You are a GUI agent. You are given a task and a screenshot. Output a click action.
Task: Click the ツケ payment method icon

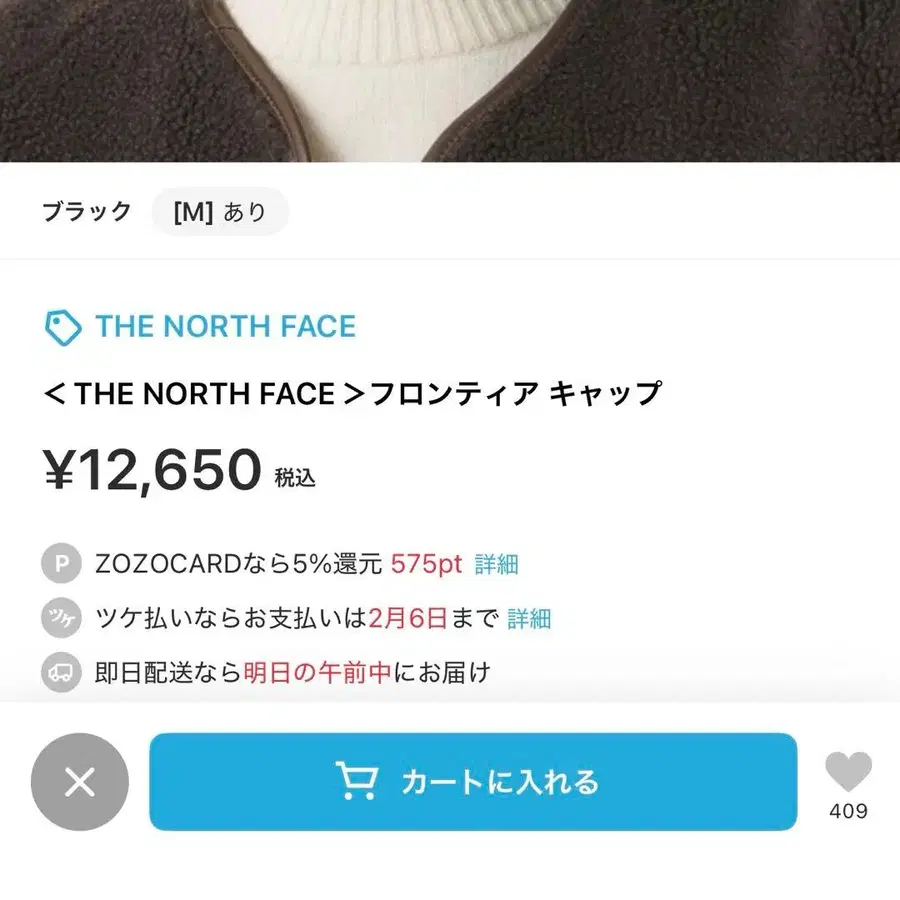click(60, 618)
